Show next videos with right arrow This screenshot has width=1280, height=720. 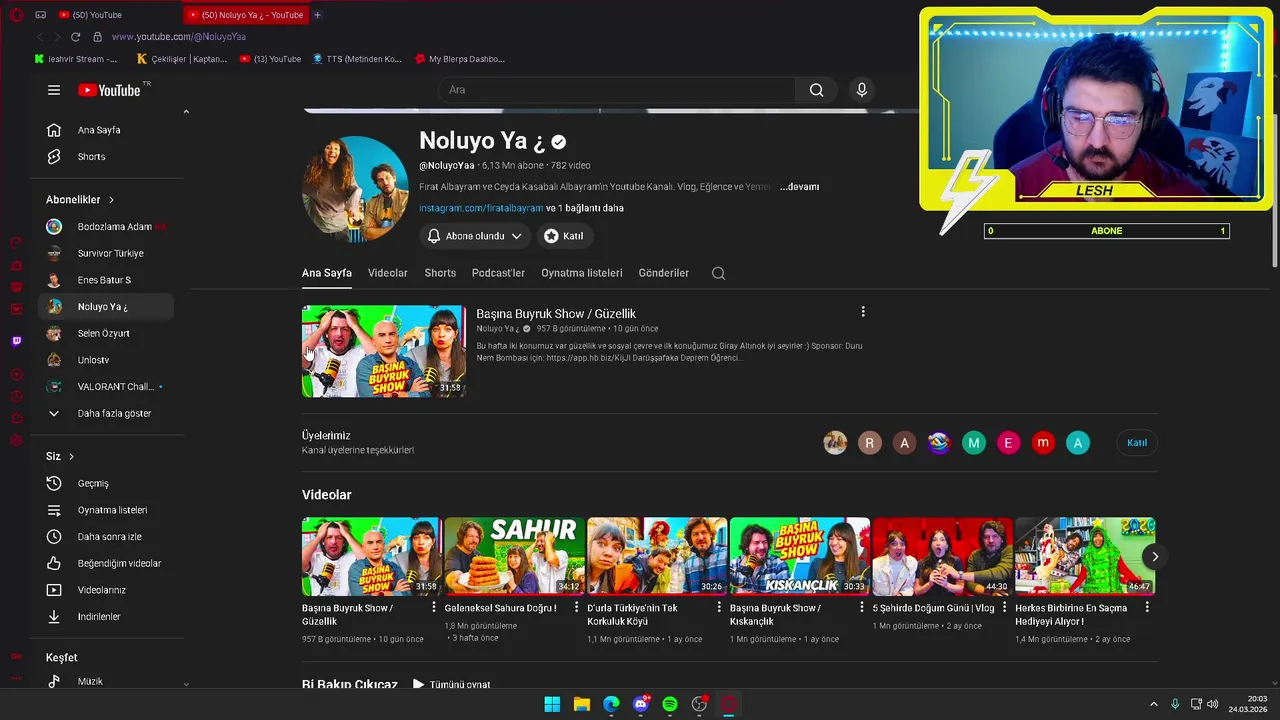point(1155,557)
